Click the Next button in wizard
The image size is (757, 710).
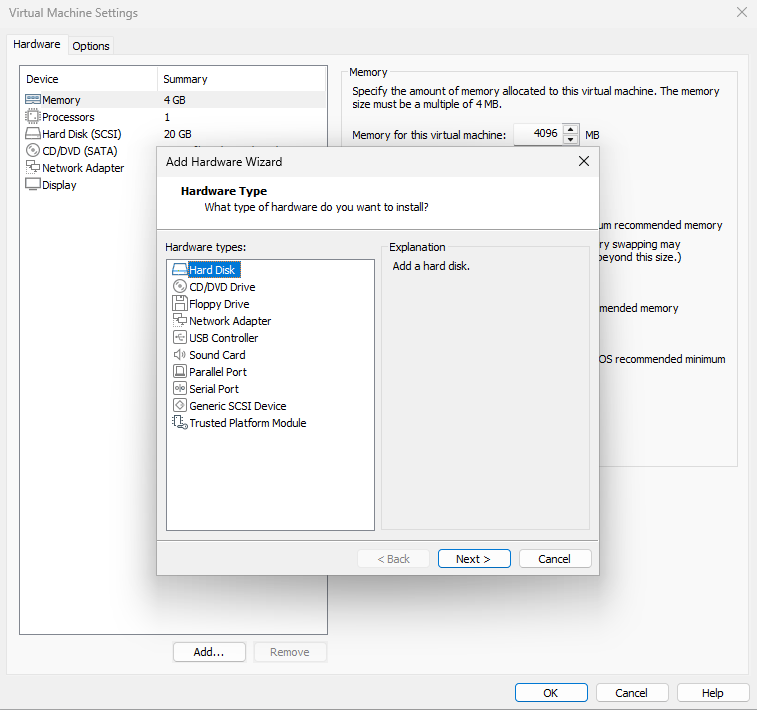tap(474, 559)
